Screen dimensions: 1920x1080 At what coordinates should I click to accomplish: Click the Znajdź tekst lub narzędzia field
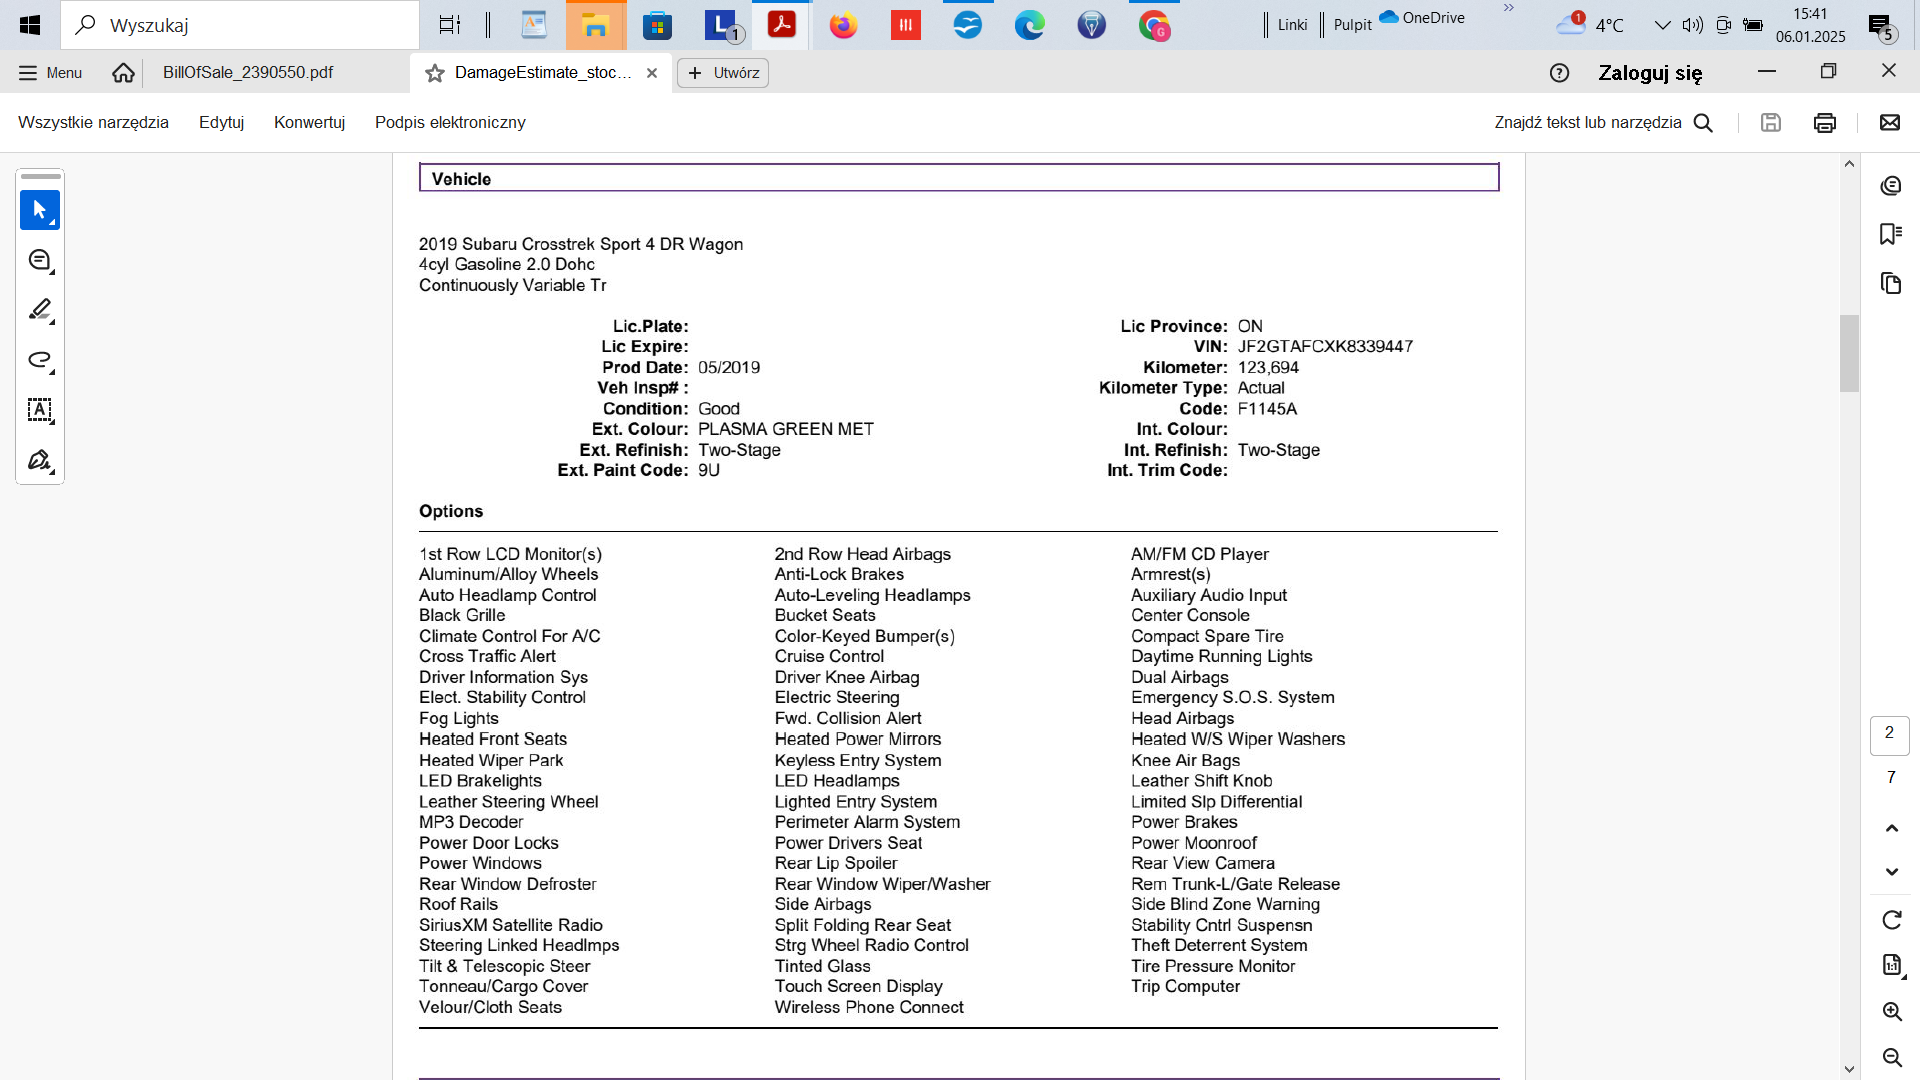[x=1588, y=122]
